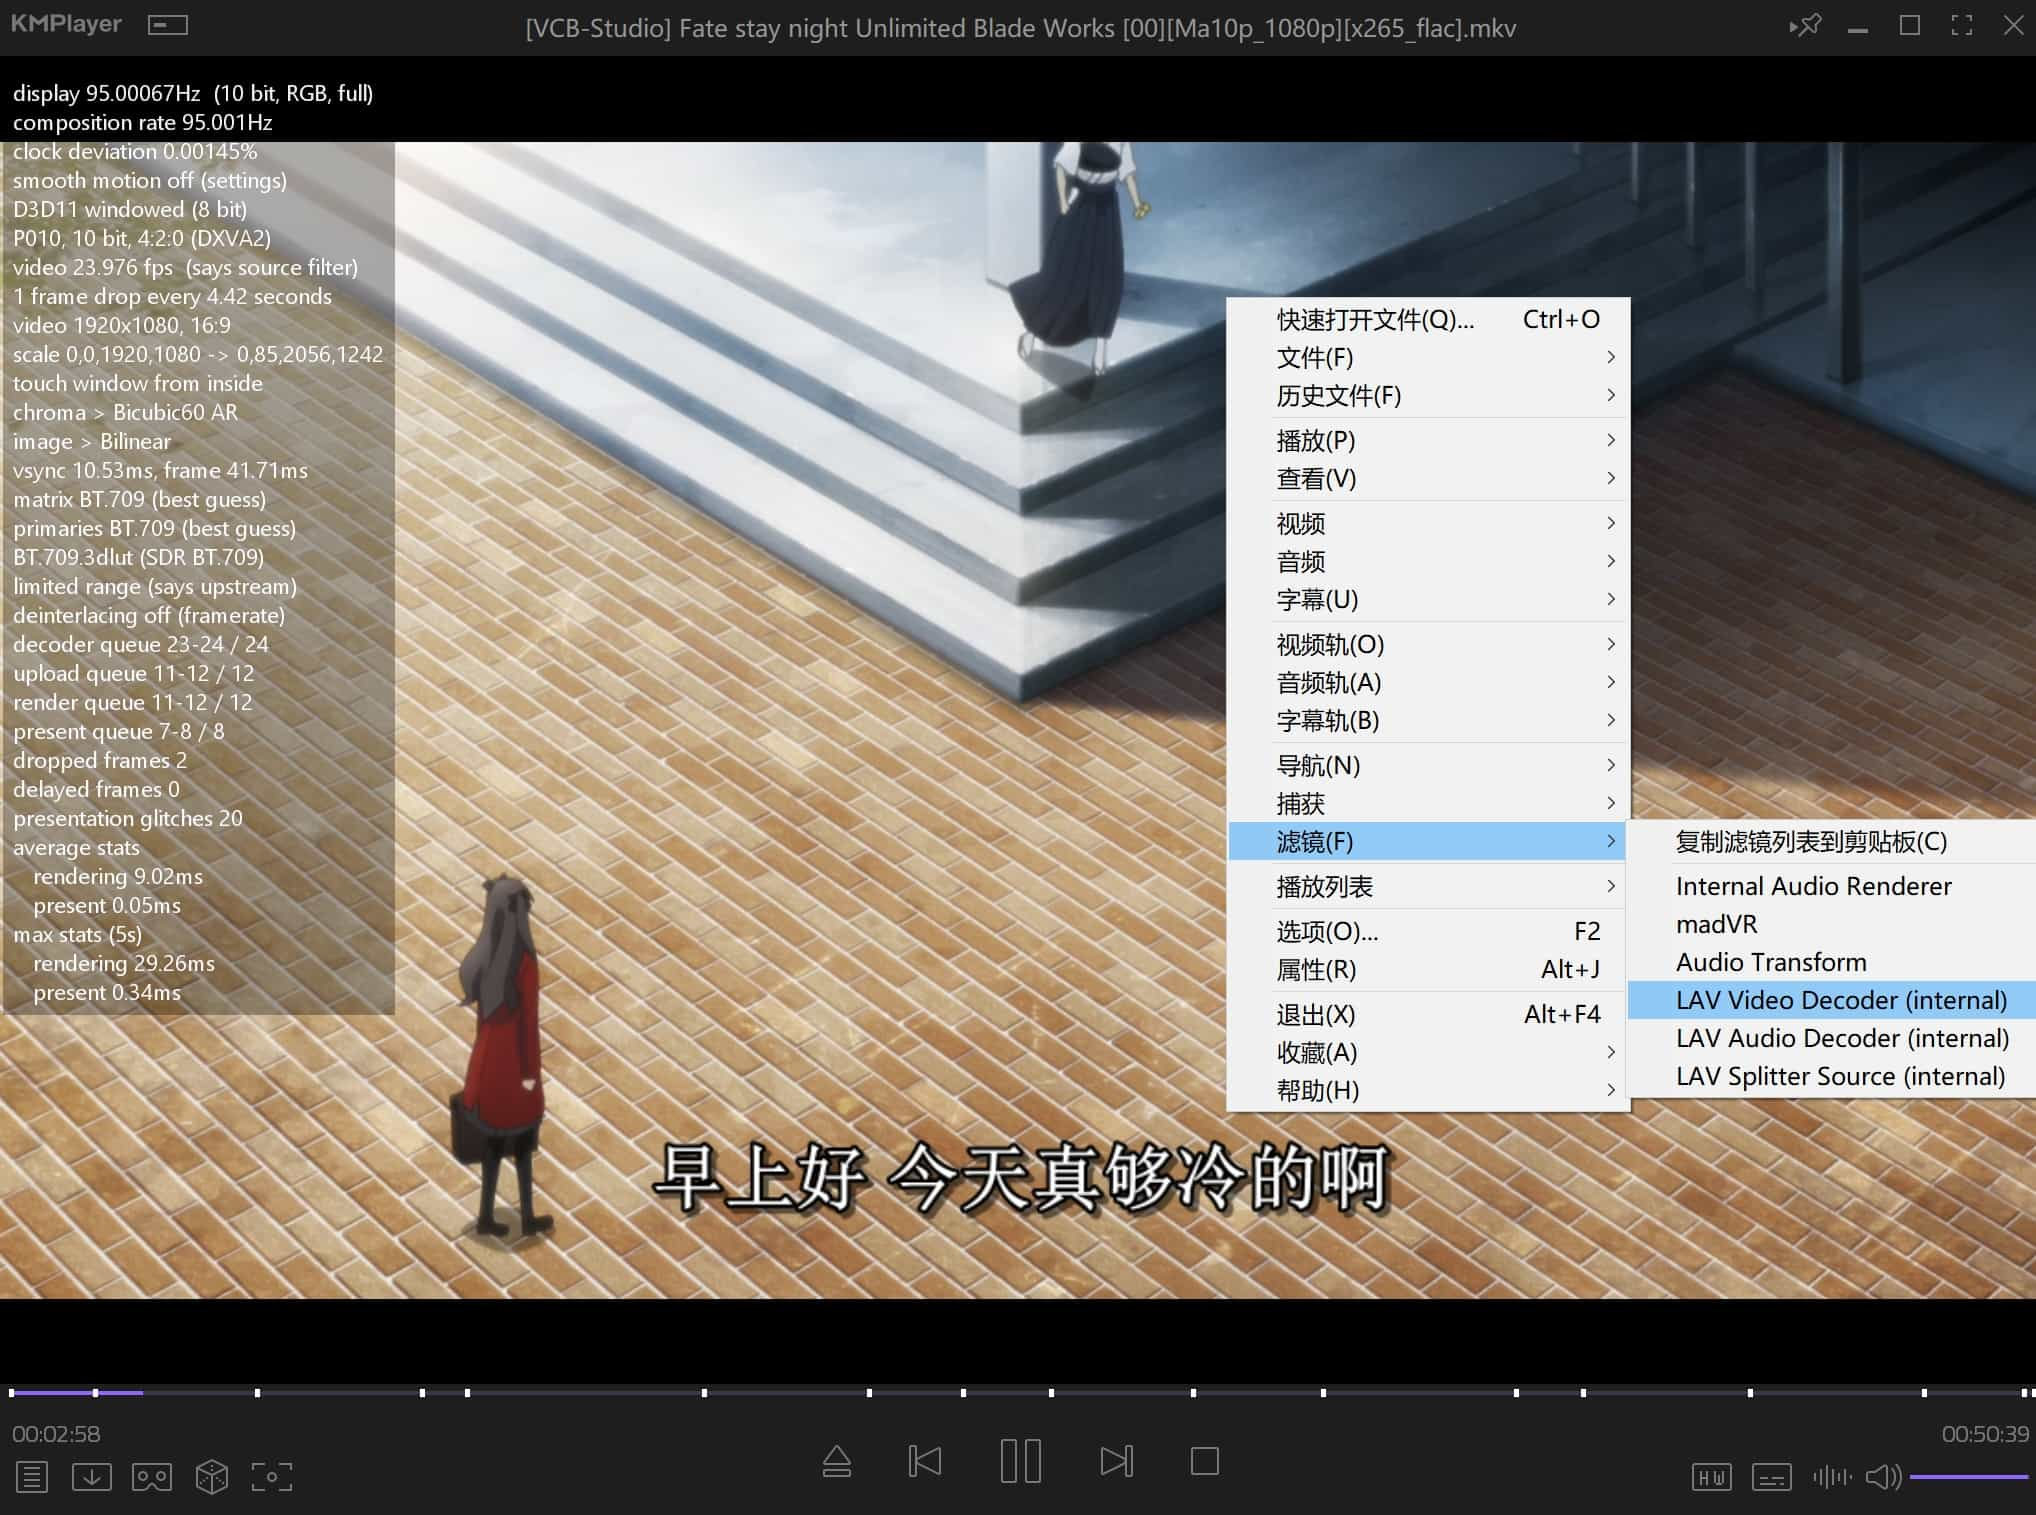Screen dimensions: 2036x1515
Task: Open the 帮助(H) submenu
Action: pos(1429,1090)
